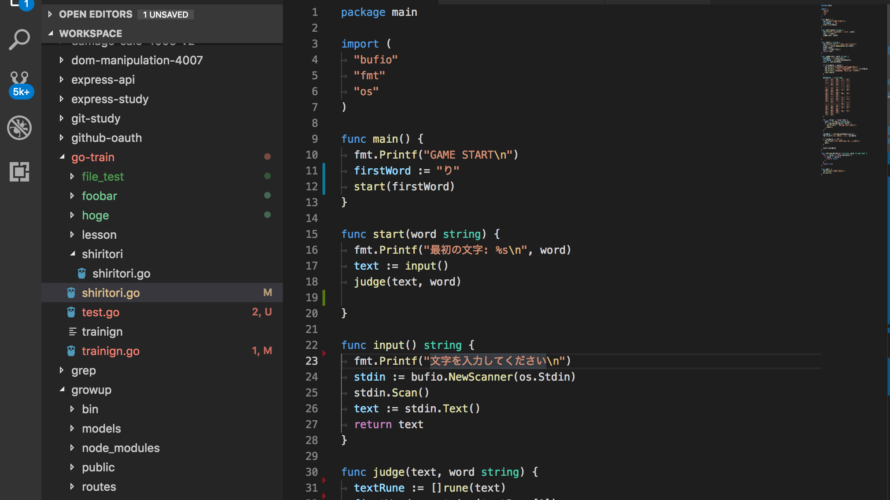
Task: Expand the foobar folder
Action: (x=72, y=196)
